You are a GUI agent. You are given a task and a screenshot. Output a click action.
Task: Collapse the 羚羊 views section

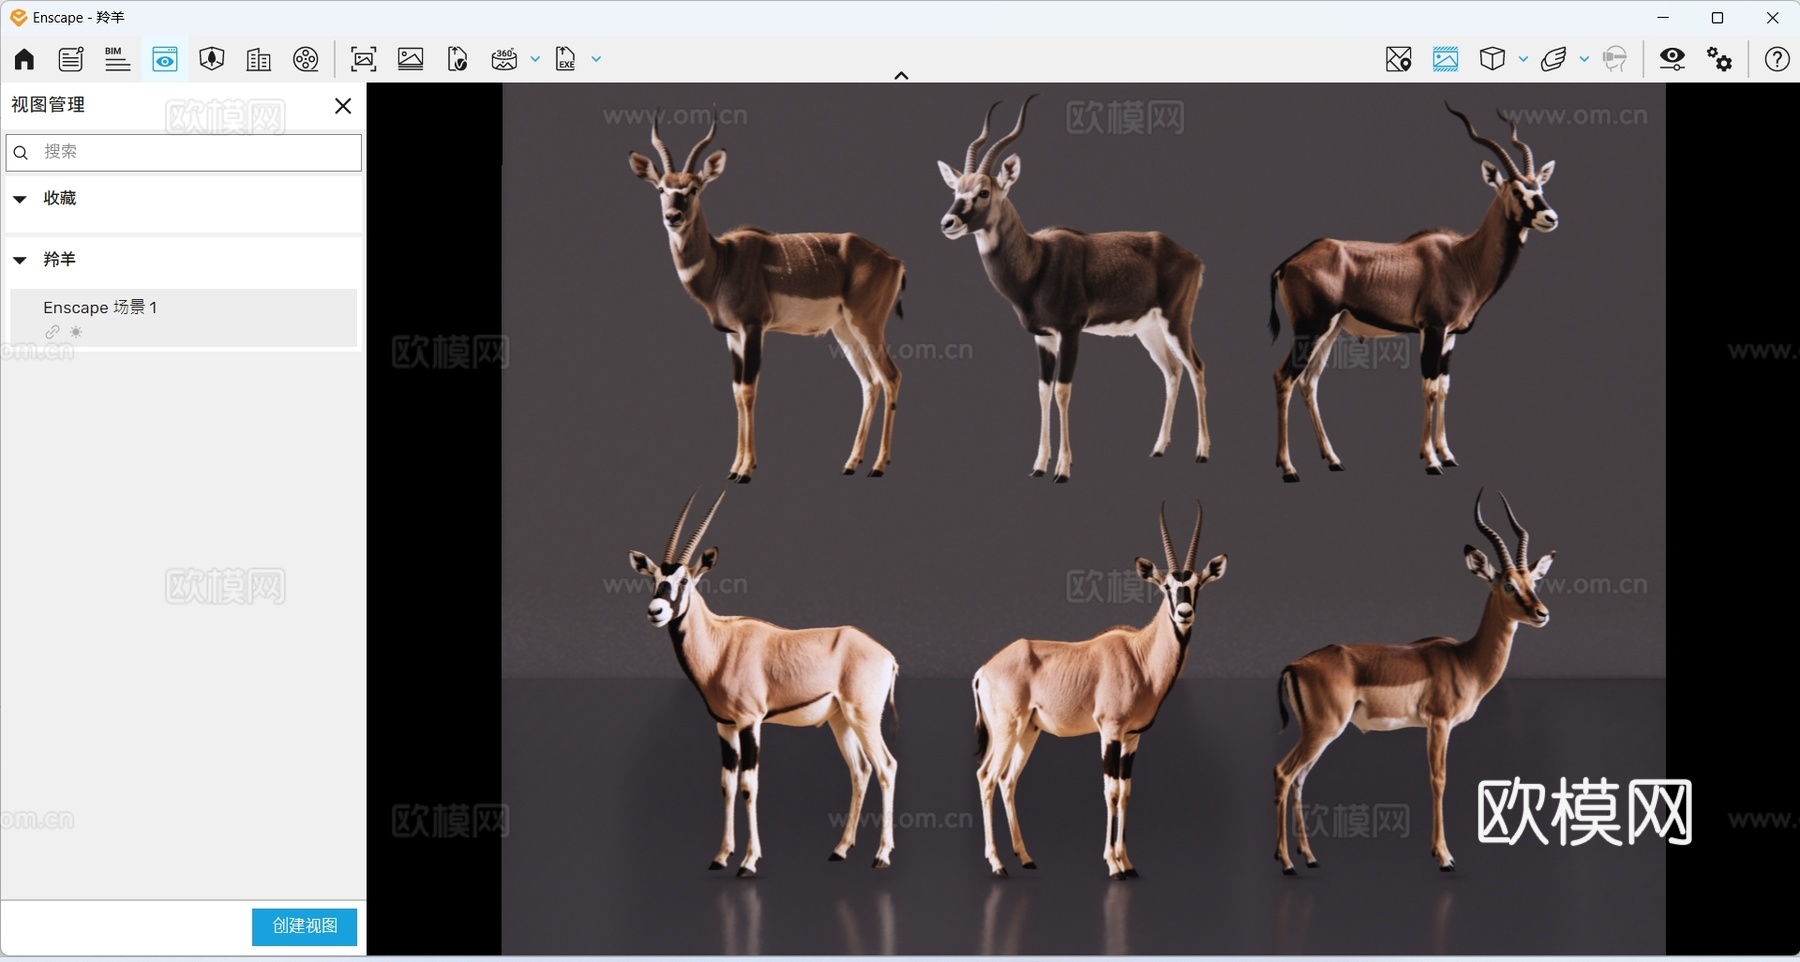tap(20, 260)
